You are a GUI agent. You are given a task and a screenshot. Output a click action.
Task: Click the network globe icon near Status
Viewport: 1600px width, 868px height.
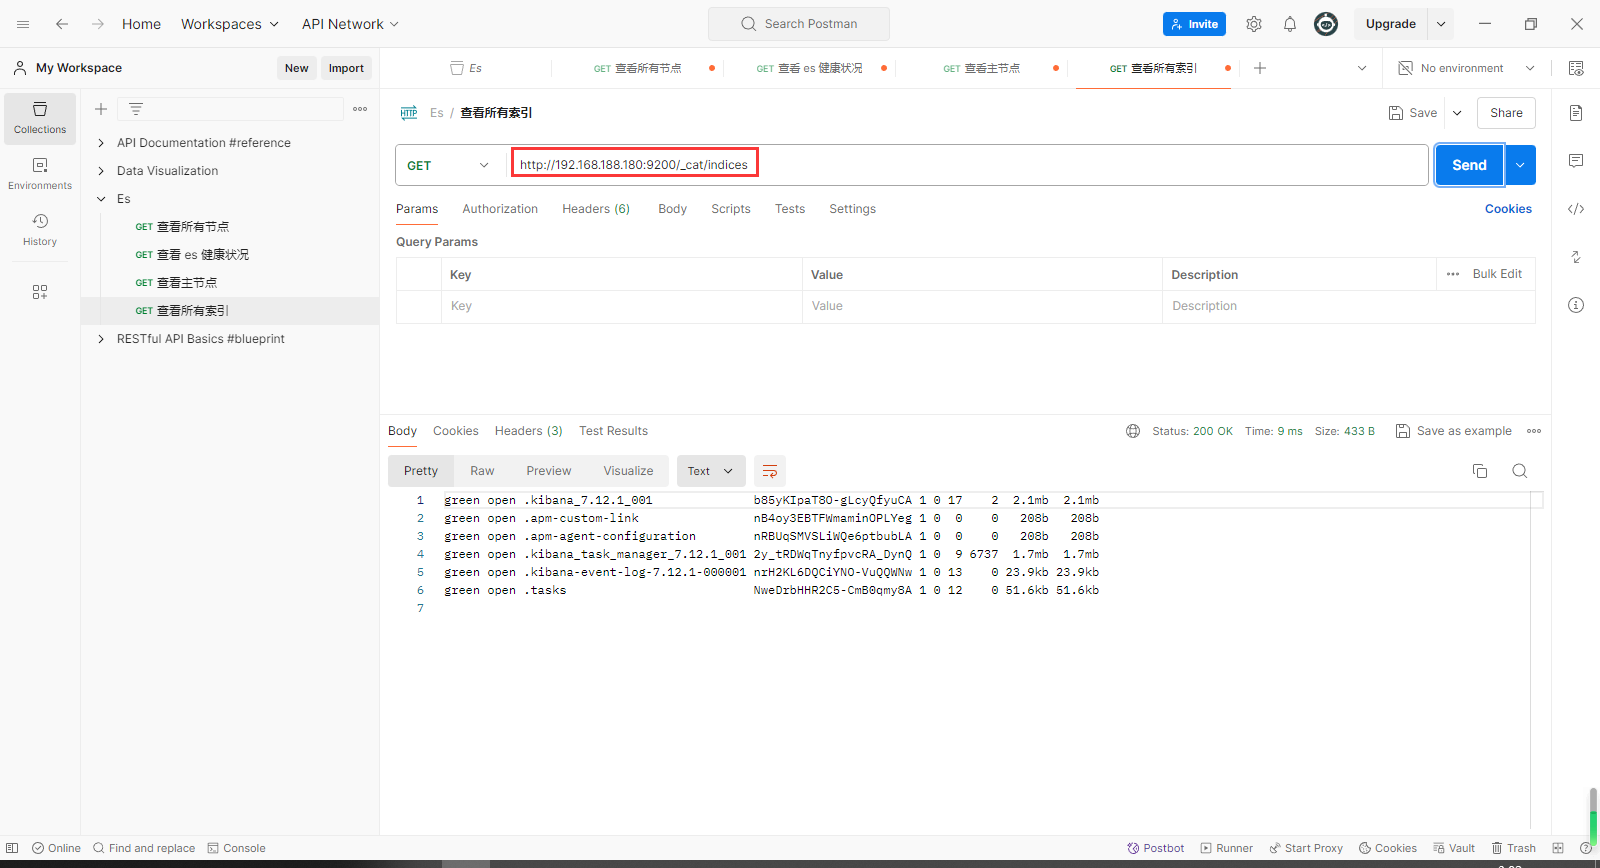coord(1133,431)
